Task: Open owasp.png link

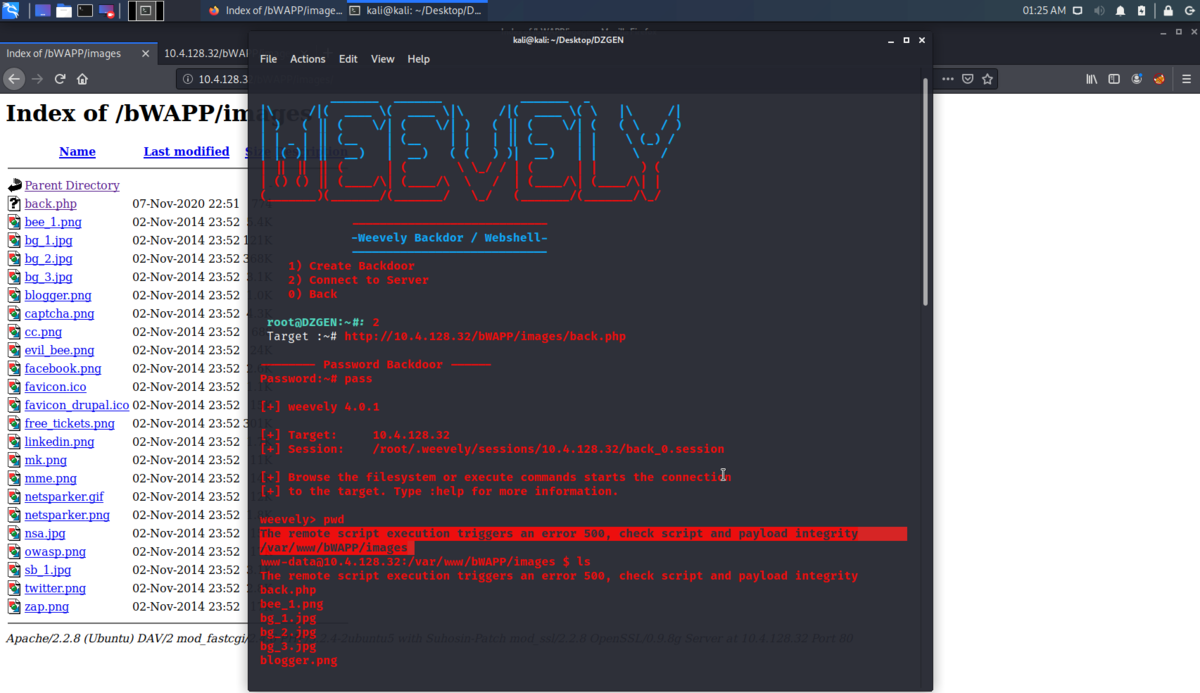Action: coord(55,552)
